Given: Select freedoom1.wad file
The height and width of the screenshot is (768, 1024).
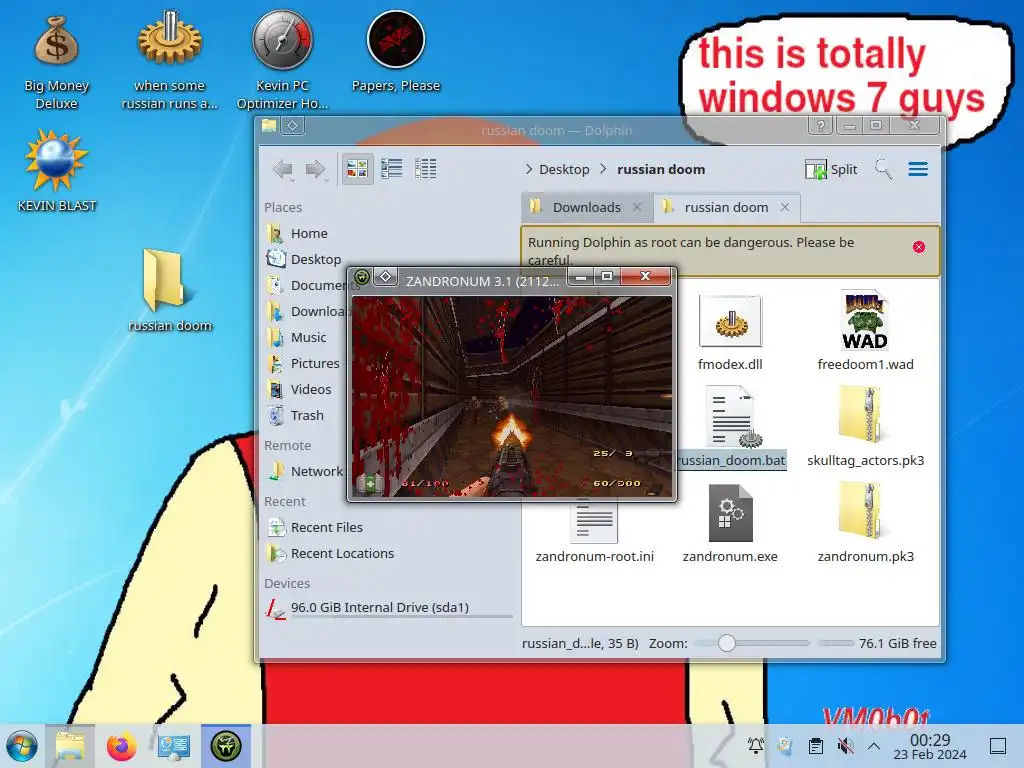Looking at the screenshot, I should coord(865,332).
